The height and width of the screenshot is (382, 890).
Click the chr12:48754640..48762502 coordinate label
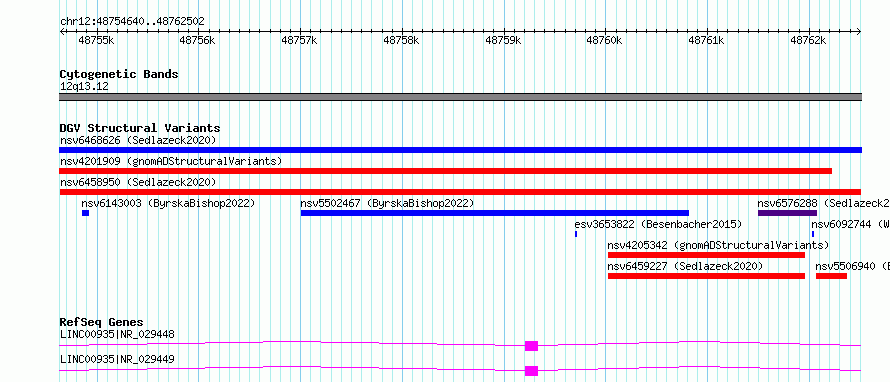[x=132, y=22]
